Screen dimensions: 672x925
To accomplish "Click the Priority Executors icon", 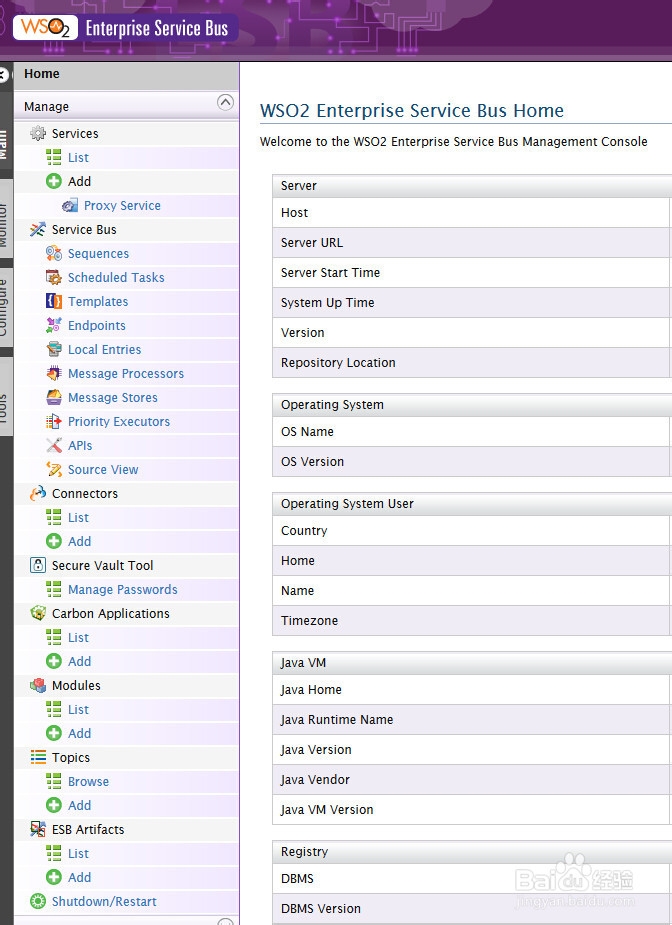I will click(54, 421).
